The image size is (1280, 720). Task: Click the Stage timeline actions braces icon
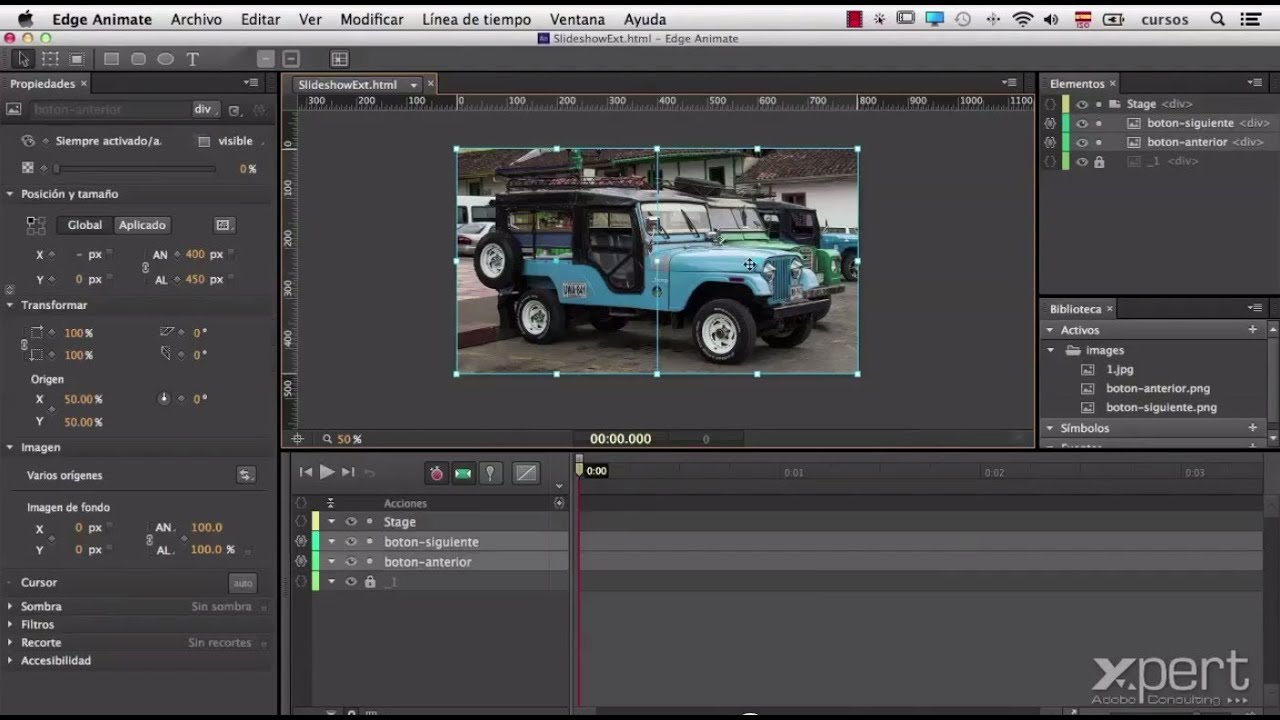tap(300, 522)
